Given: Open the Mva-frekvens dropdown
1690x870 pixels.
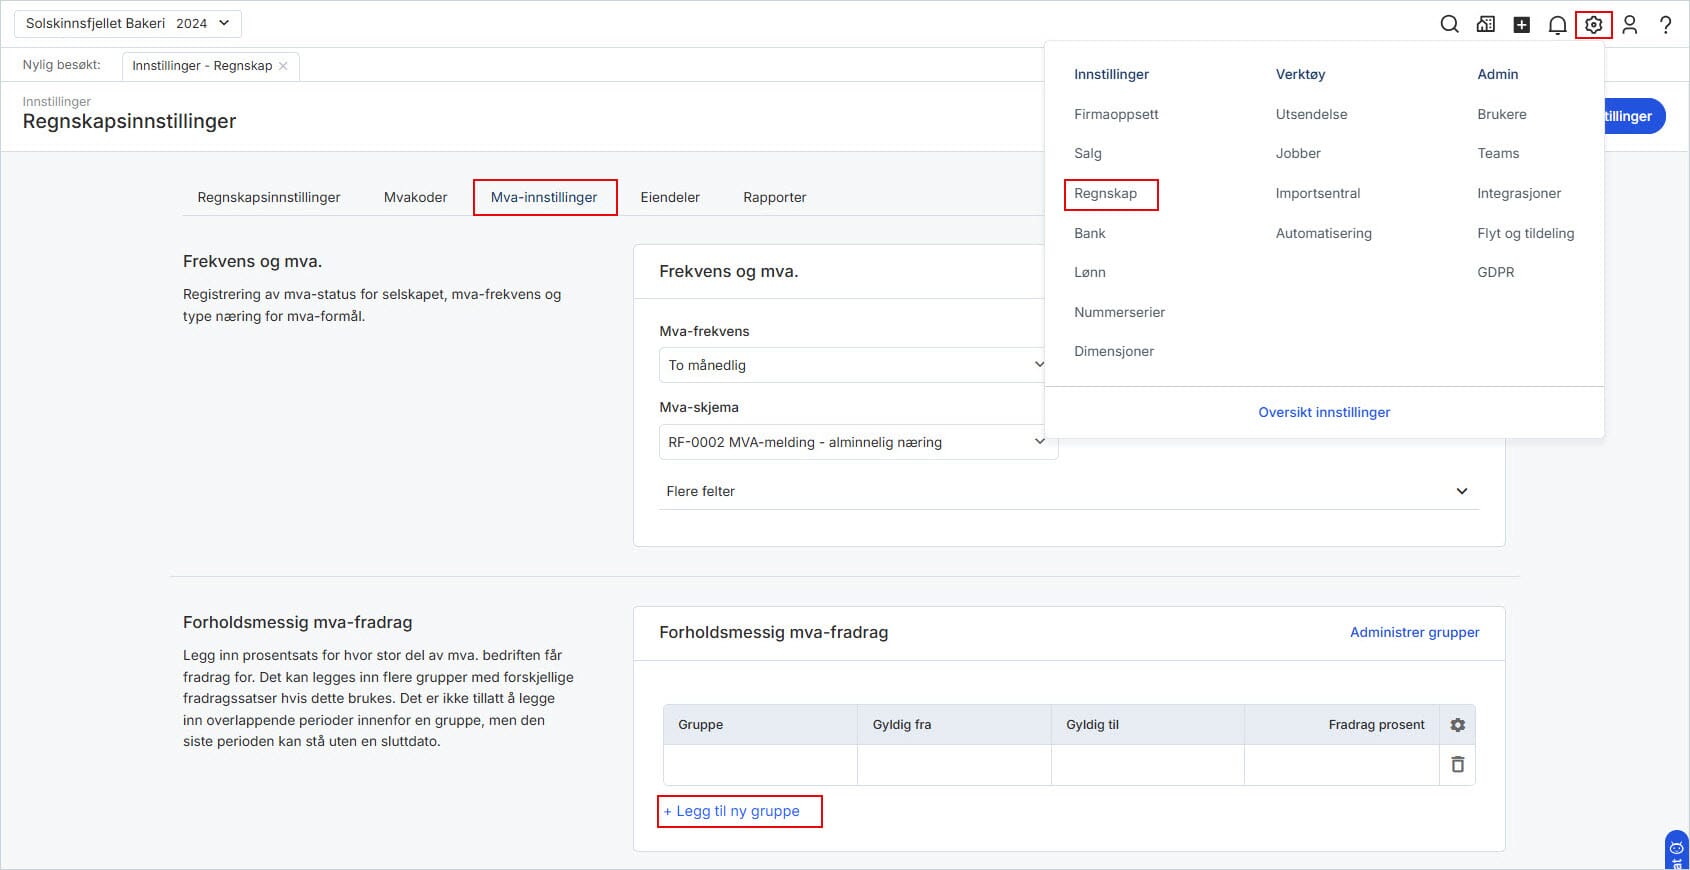Looking at the screenshot, I should [850, 365].
